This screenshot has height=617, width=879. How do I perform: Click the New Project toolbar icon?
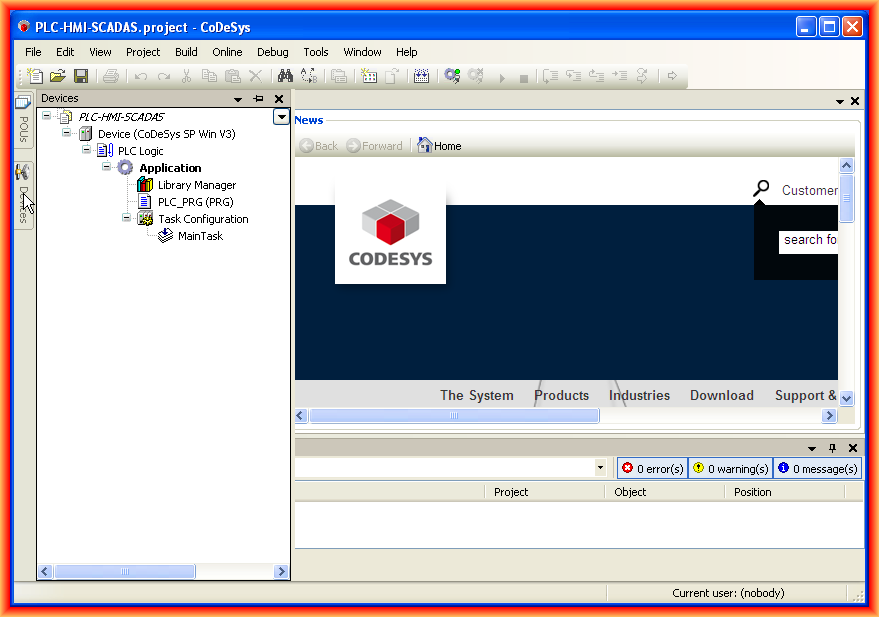(x=36, y=76)
